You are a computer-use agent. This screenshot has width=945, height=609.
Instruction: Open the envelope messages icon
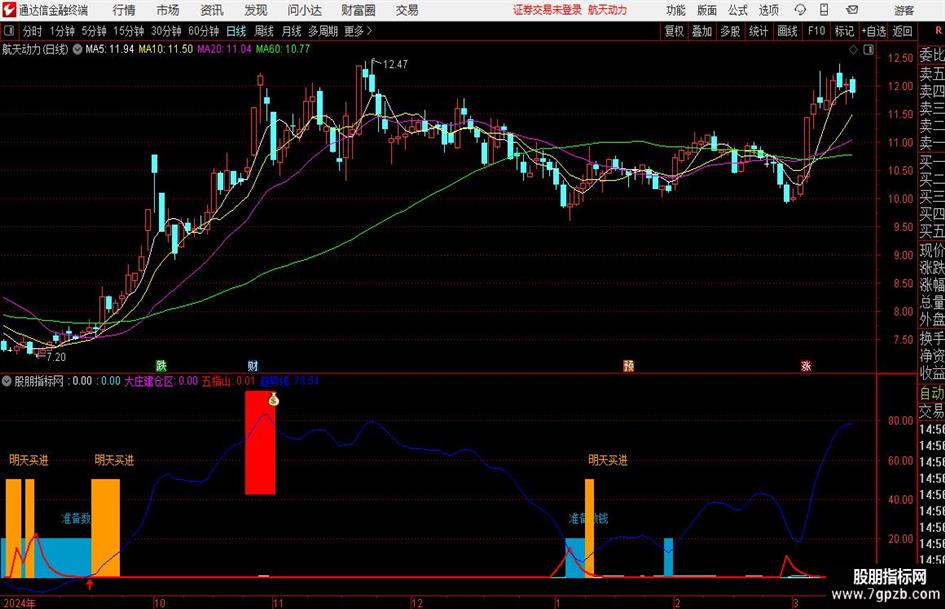coord(852,10)
